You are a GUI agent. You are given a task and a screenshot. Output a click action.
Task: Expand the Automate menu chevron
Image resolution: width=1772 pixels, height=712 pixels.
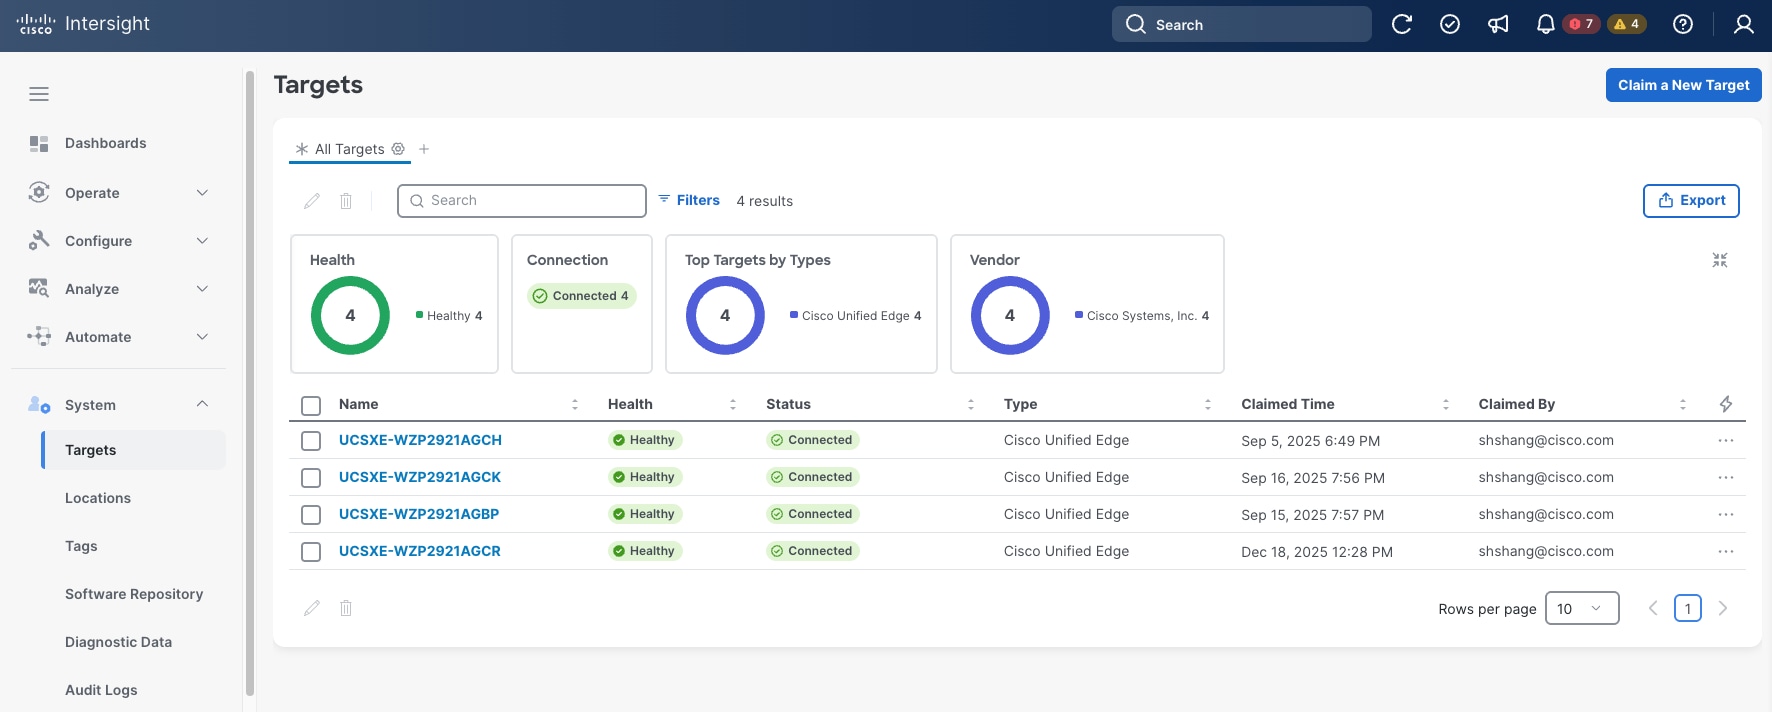click(x=202, y=337)
